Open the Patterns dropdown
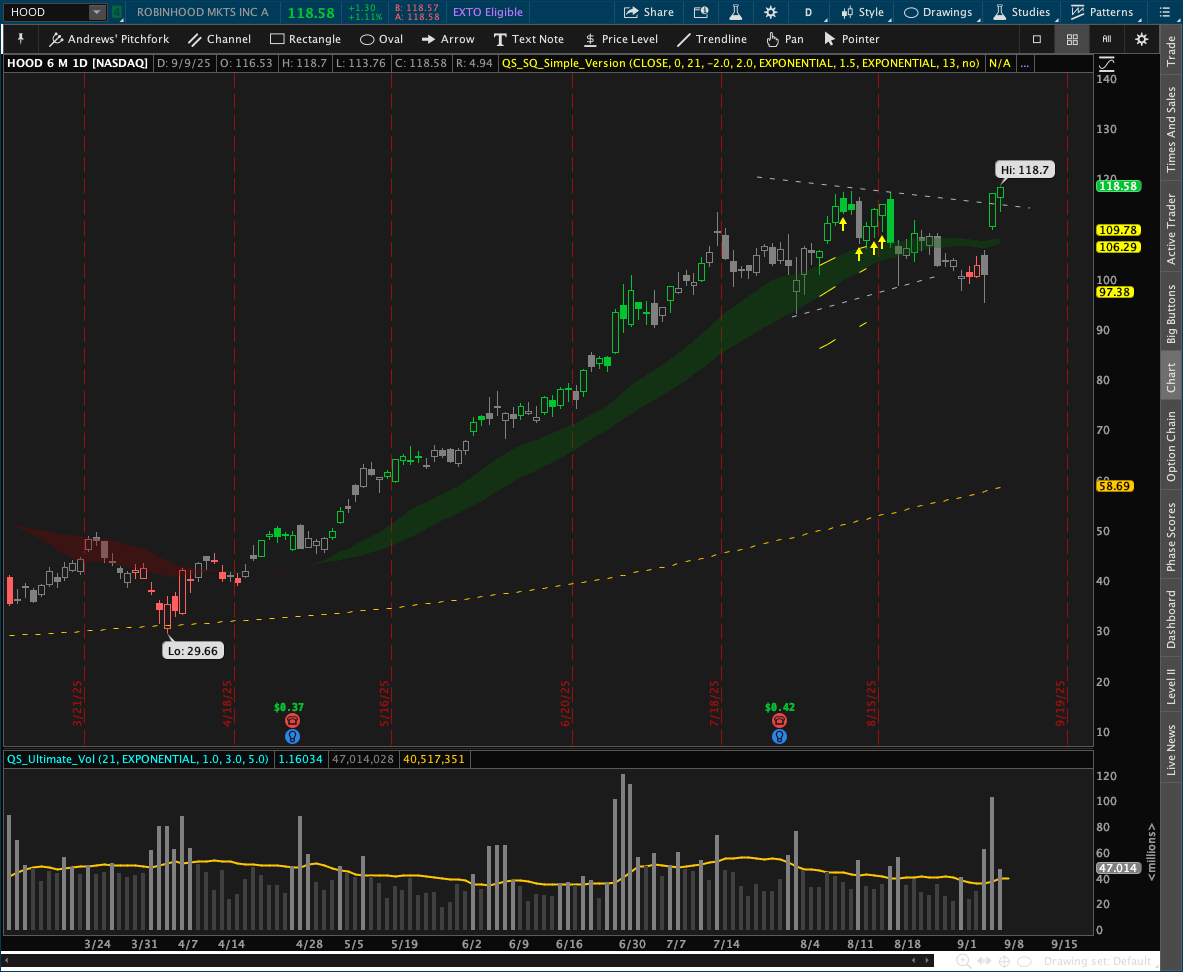This screenshot has width=1183, height=972. coord(1102,12)
